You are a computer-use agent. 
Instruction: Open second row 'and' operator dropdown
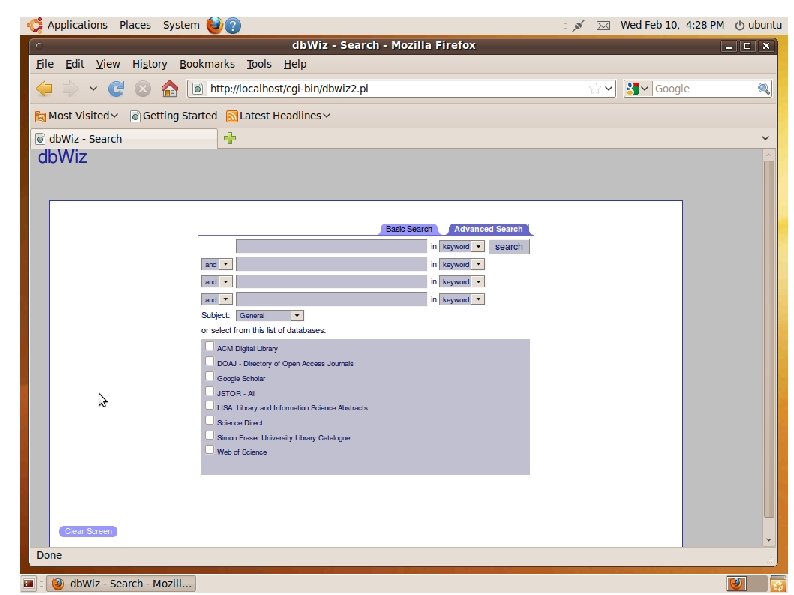(217, 264)
